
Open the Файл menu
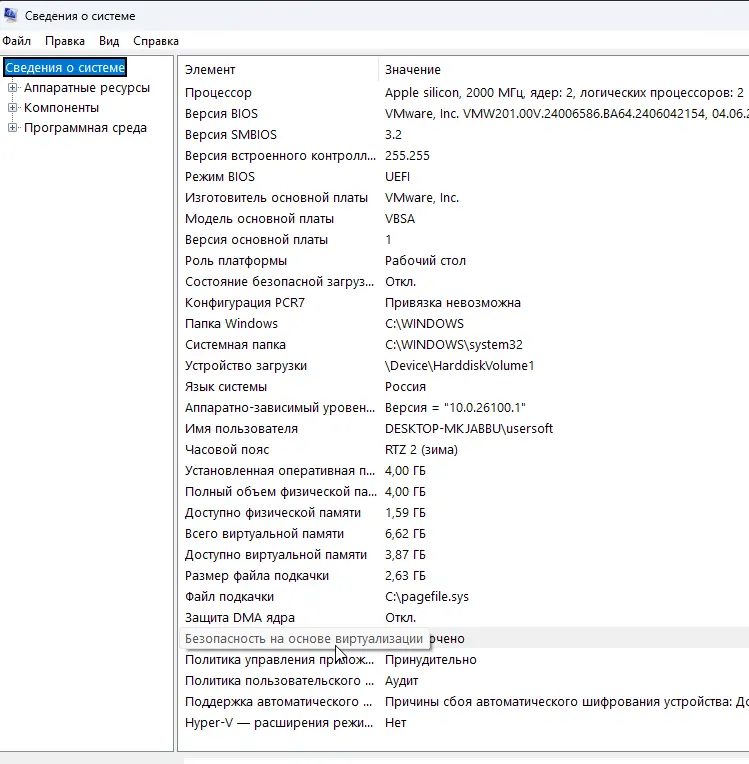click(x=17, y=41)
